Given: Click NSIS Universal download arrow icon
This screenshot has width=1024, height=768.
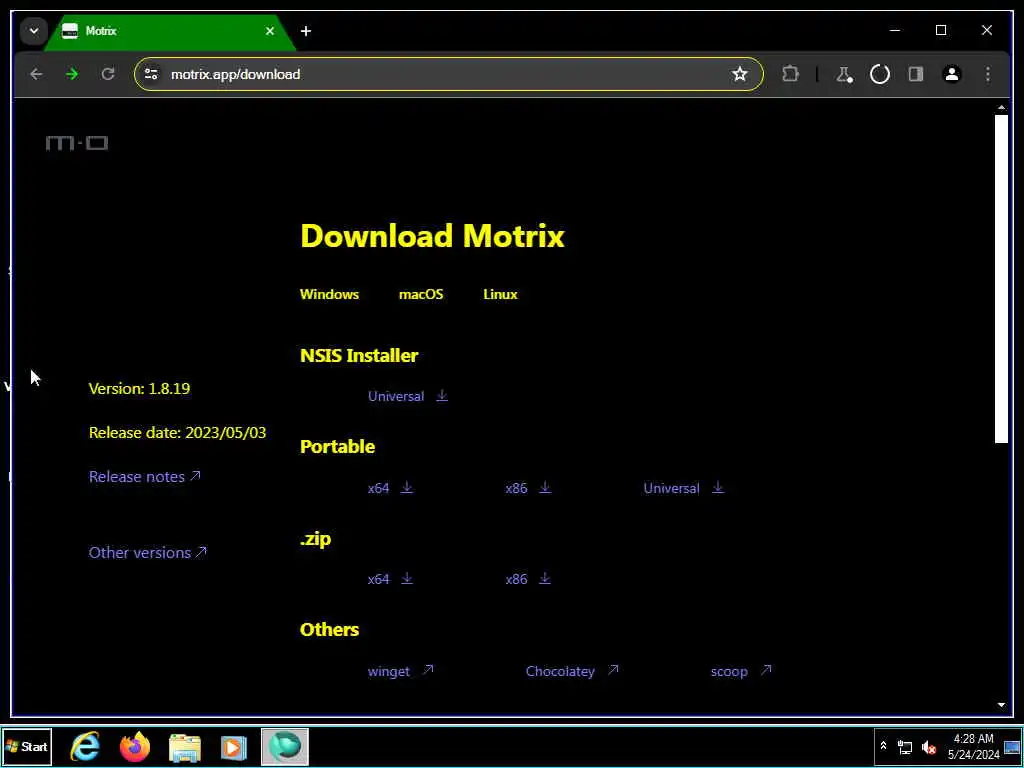Looking at the screenshot, I should 442,396.
